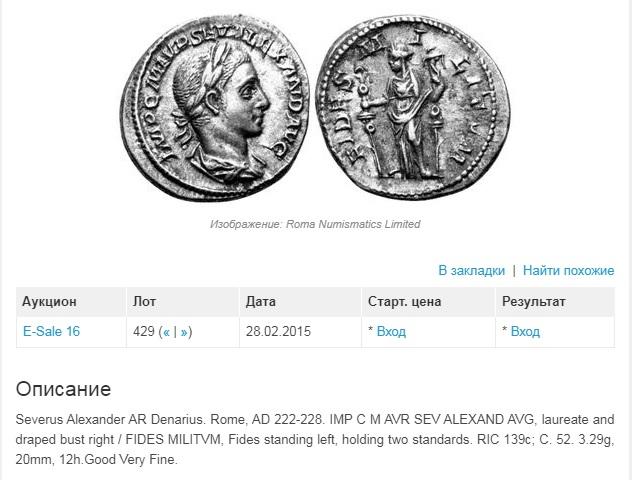632x480 pixels.
Task: Find similar coins via Найти похожие
Action: point(568,270)
